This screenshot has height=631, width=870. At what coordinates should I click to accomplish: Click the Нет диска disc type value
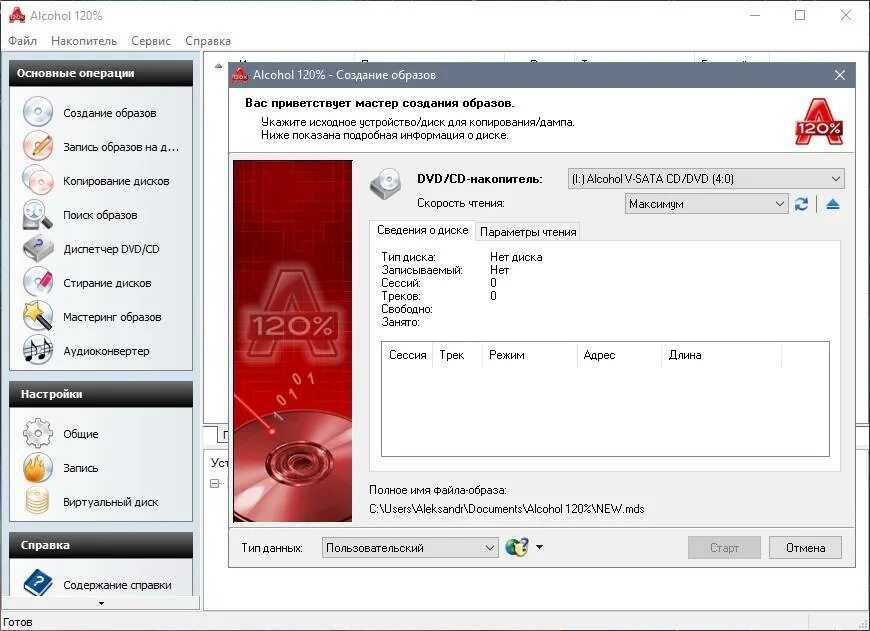[x=516, y=257]
